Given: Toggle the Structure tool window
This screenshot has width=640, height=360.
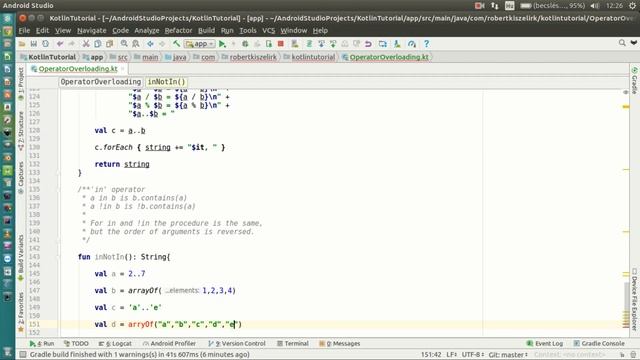Looking at the screenshot, I should click(21, 131).
